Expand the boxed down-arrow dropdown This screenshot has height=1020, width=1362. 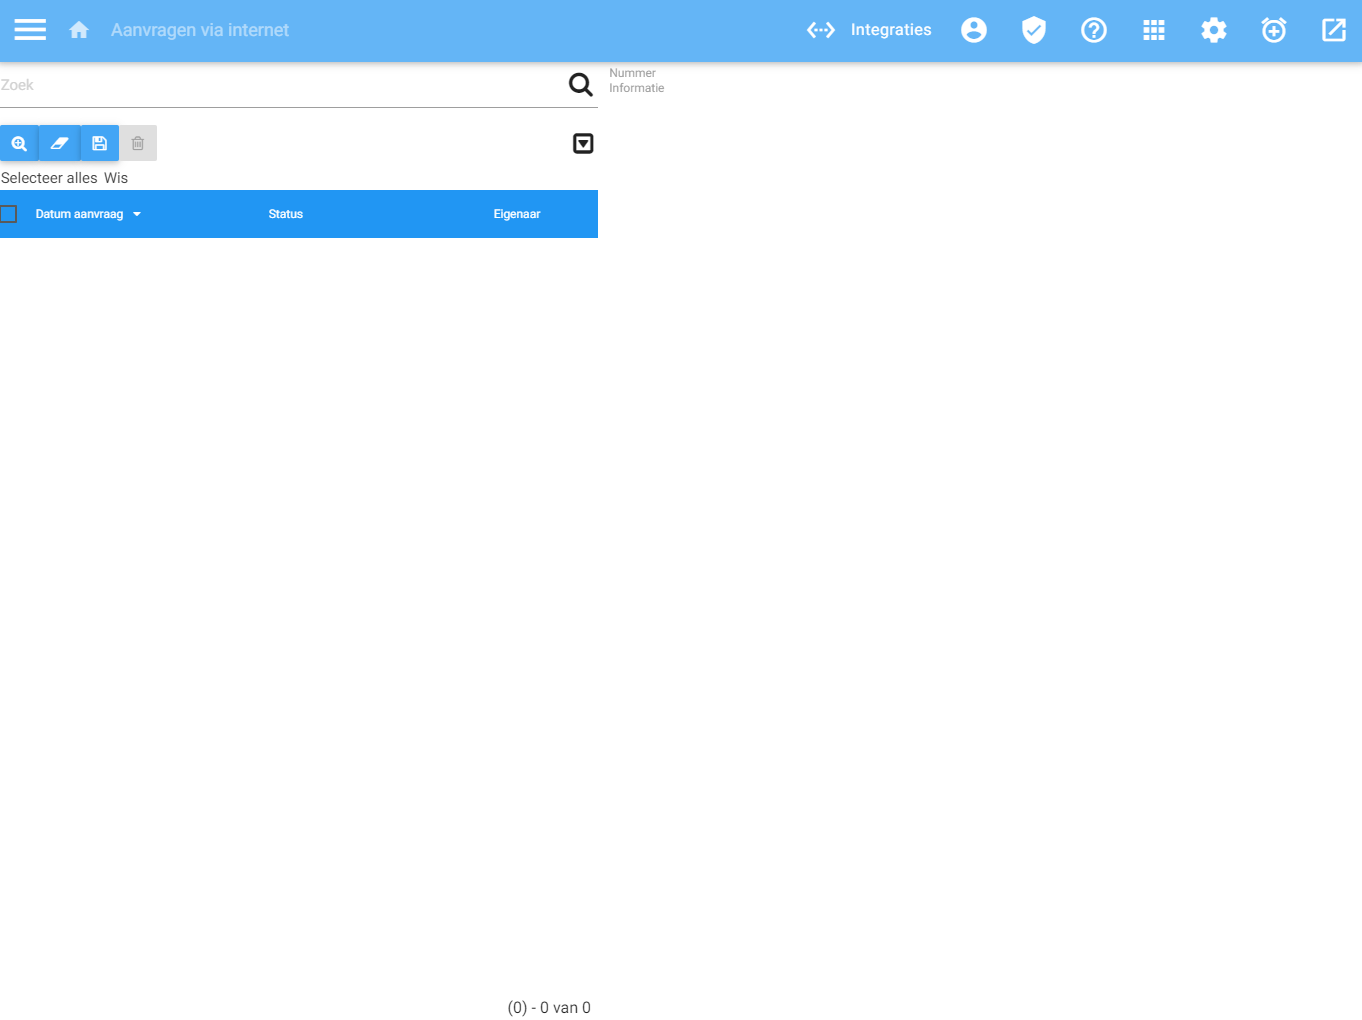(583, 144)
